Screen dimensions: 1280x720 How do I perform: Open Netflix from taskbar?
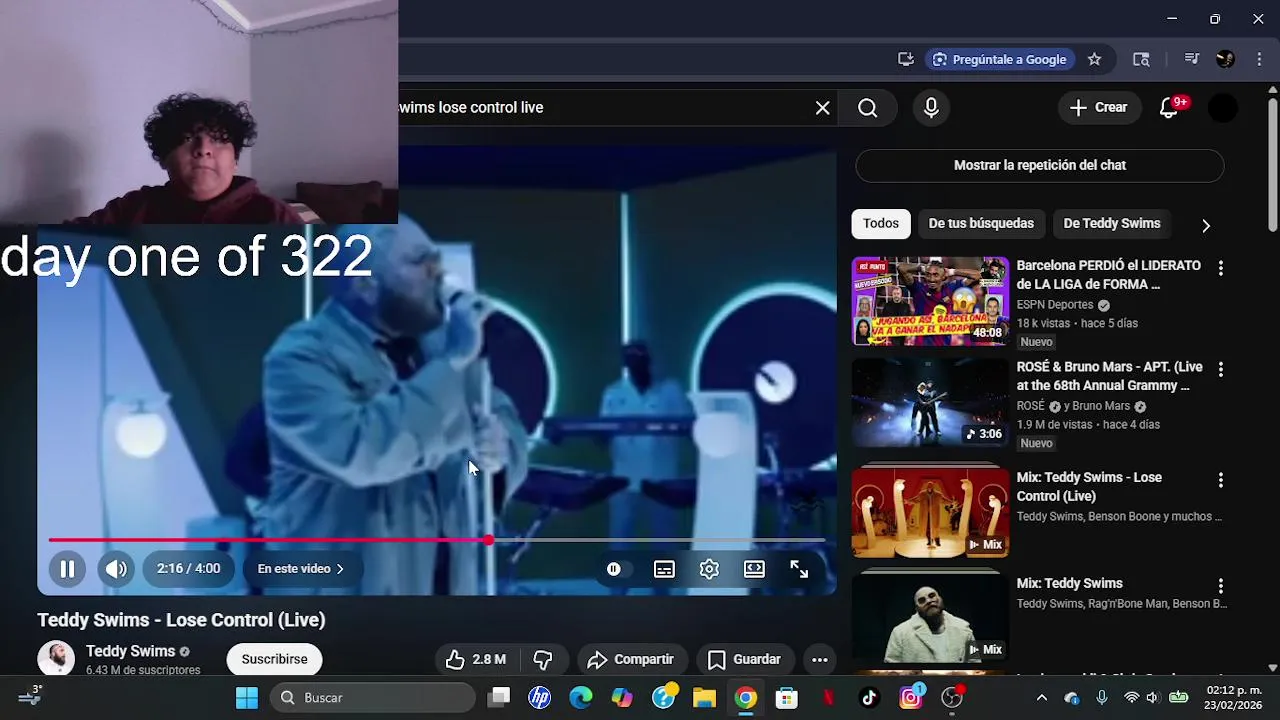point(828,698)
